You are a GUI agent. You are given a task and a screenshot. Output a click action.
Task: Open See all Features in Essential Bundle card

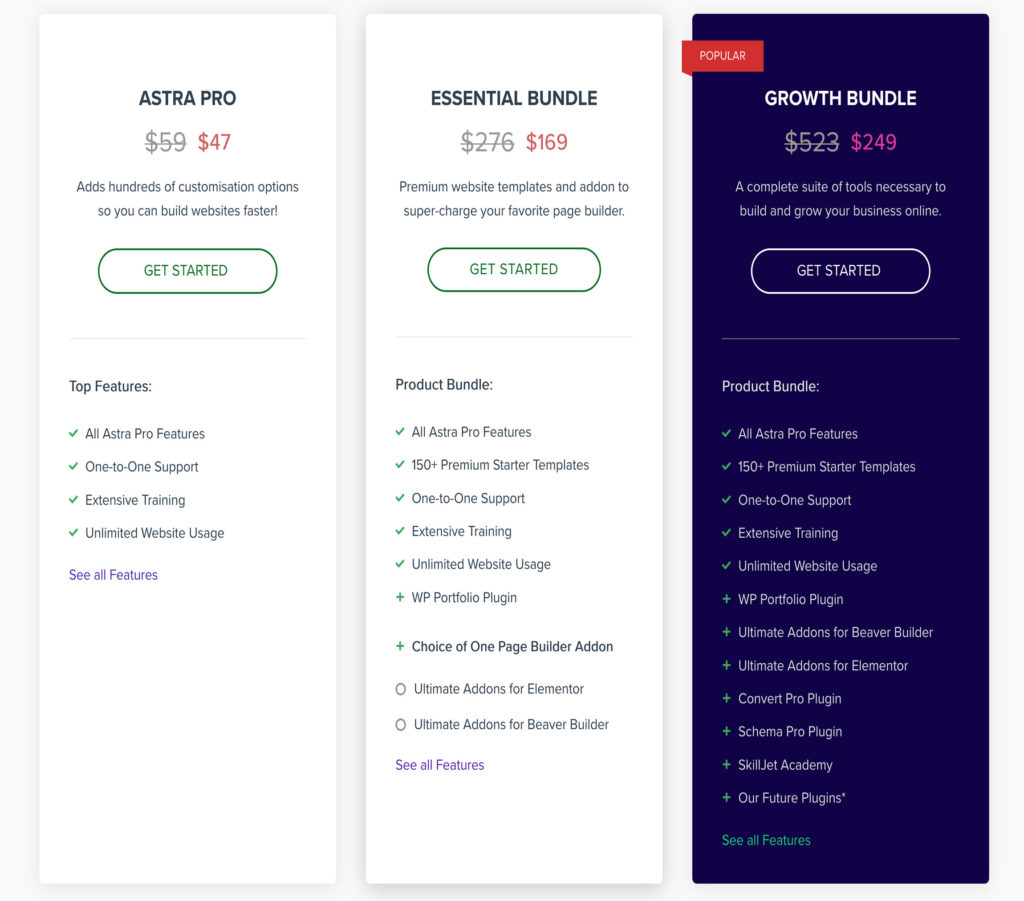coord(440,765)
